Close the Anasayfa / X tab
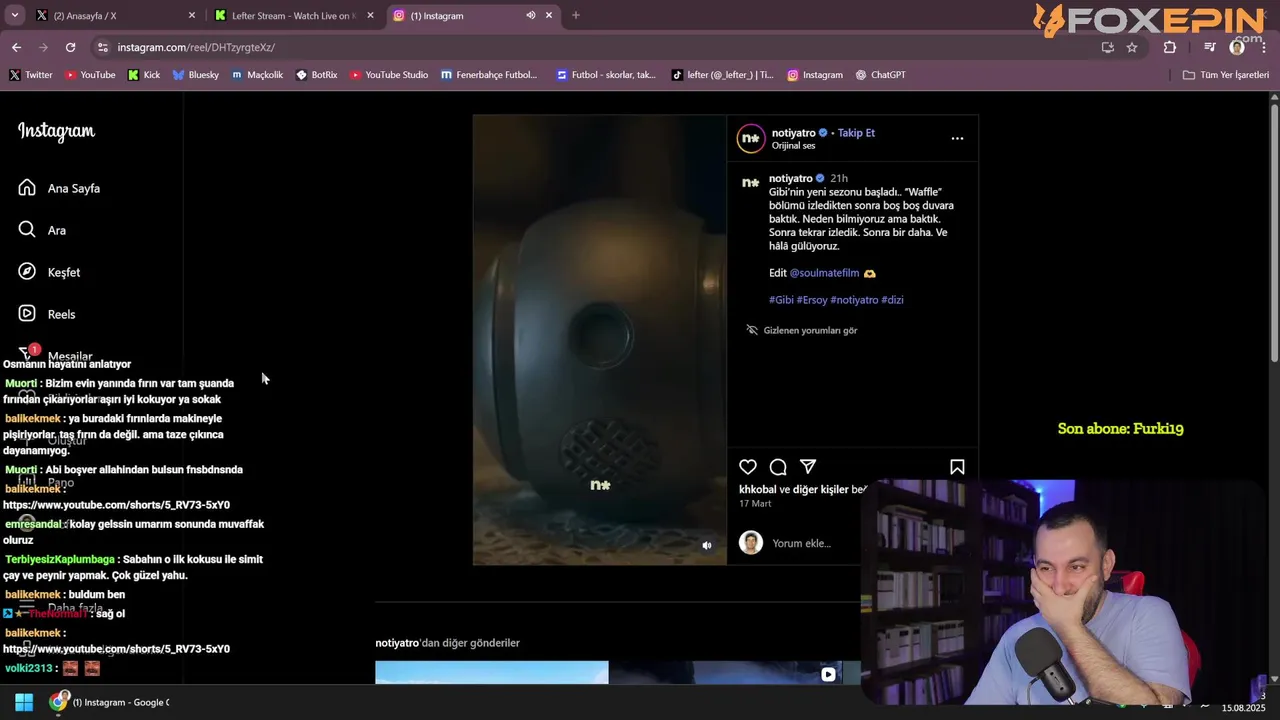Viewport: 1280px width, 720px height. tap(192, 15)
